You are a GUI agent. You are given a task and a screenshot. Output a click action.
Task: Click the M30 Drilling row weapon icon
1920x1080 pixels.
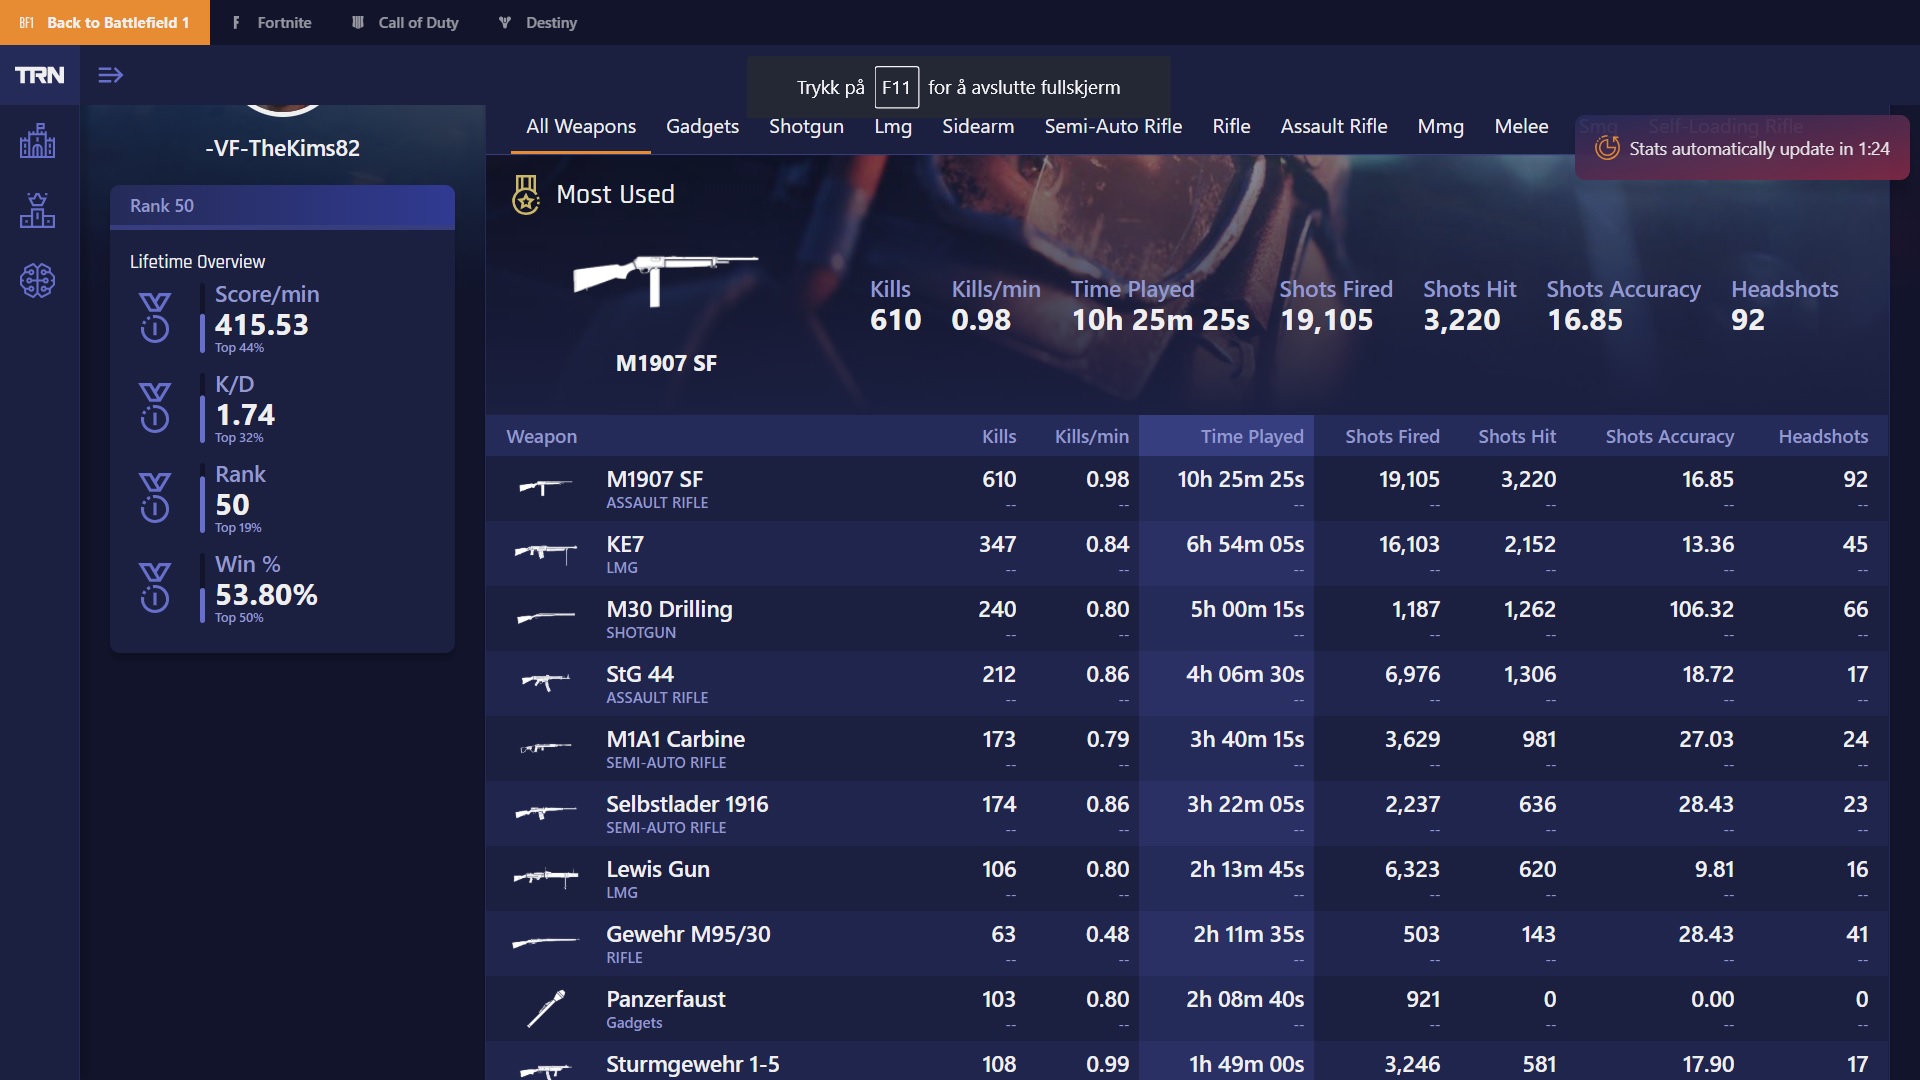tap(545, 617)
